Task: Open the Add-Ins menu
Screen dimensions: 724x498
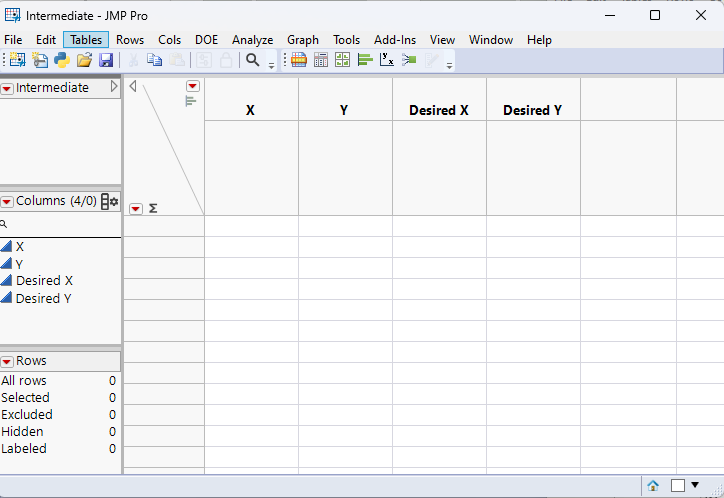Action: pos(395,40)
